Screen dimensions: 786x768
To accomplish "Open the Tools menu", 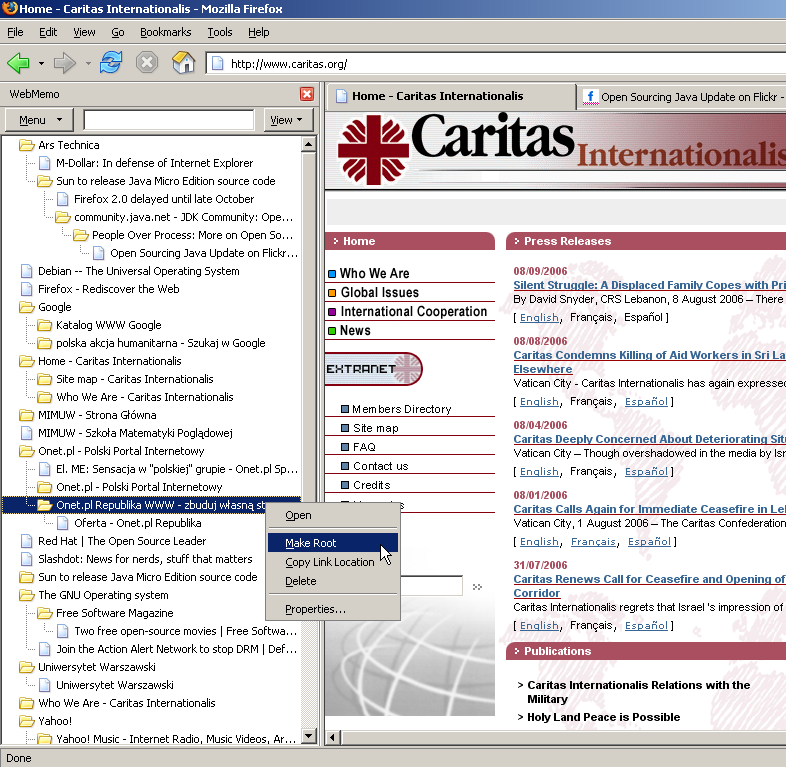I will click(220, 32).
